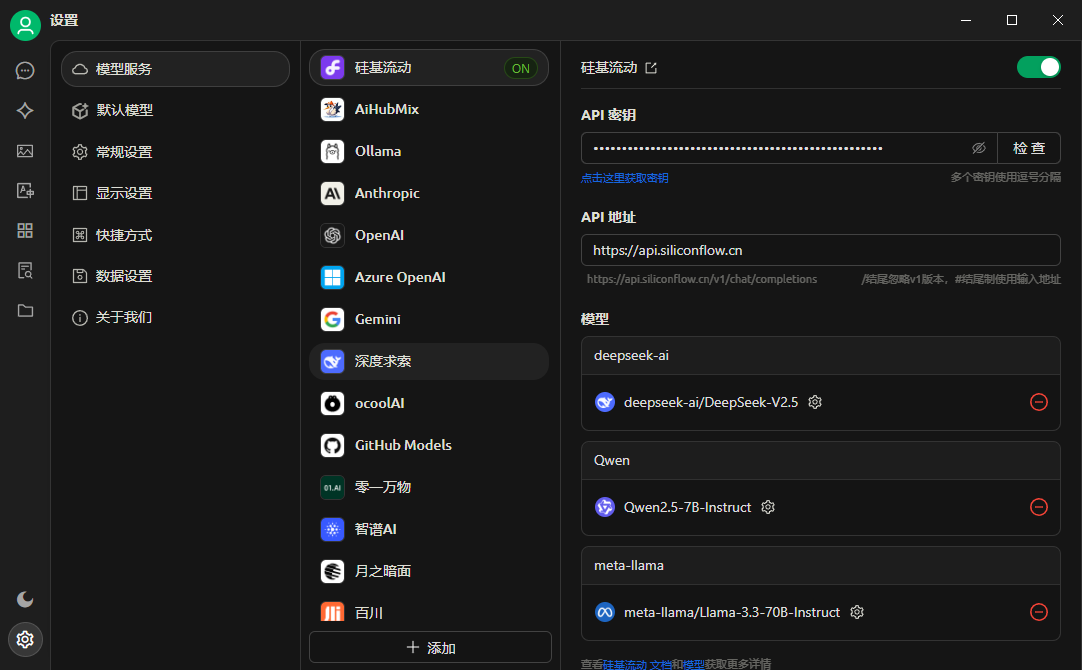Click the settings gear next to DeepSeek-V2.5
This screenshot has width=1082, height=670.
click(815, 402)
